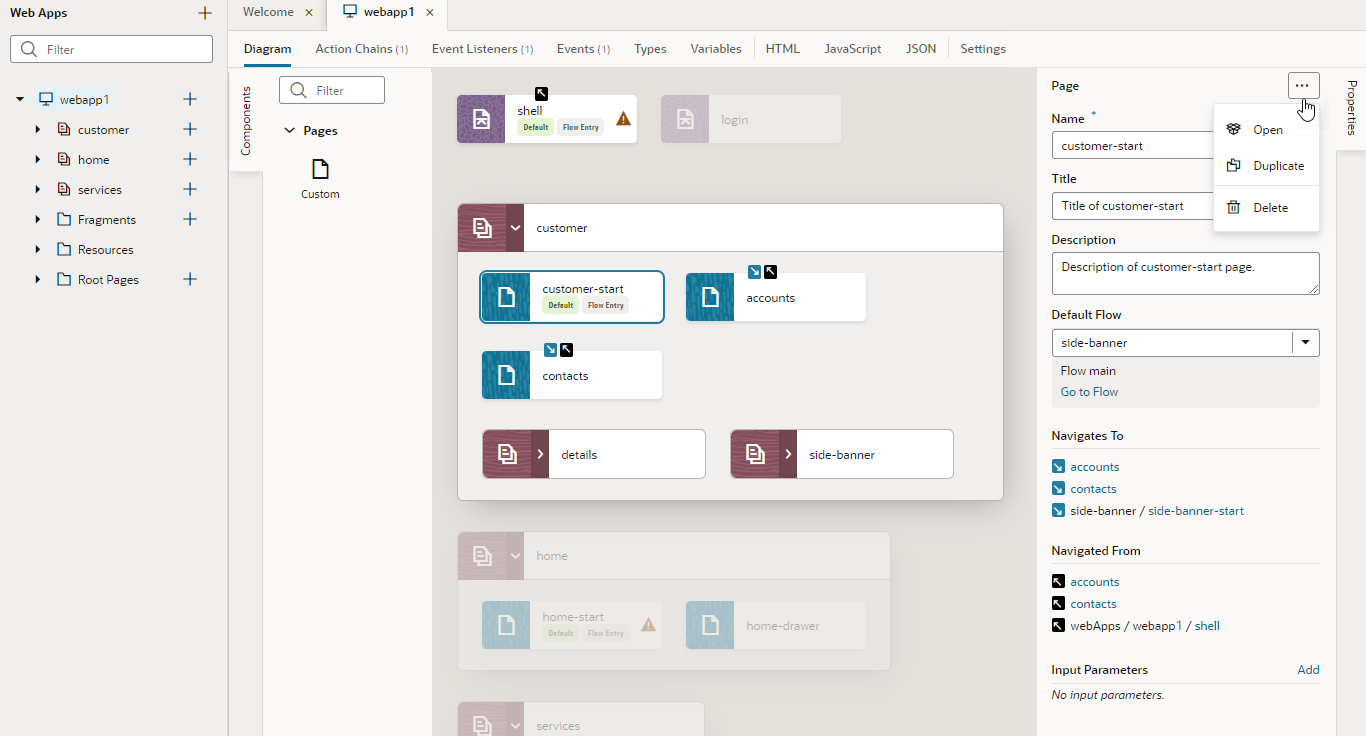1366x736 pixels.
Task: Click the login page icon in diagram
Action: (685, 119)
